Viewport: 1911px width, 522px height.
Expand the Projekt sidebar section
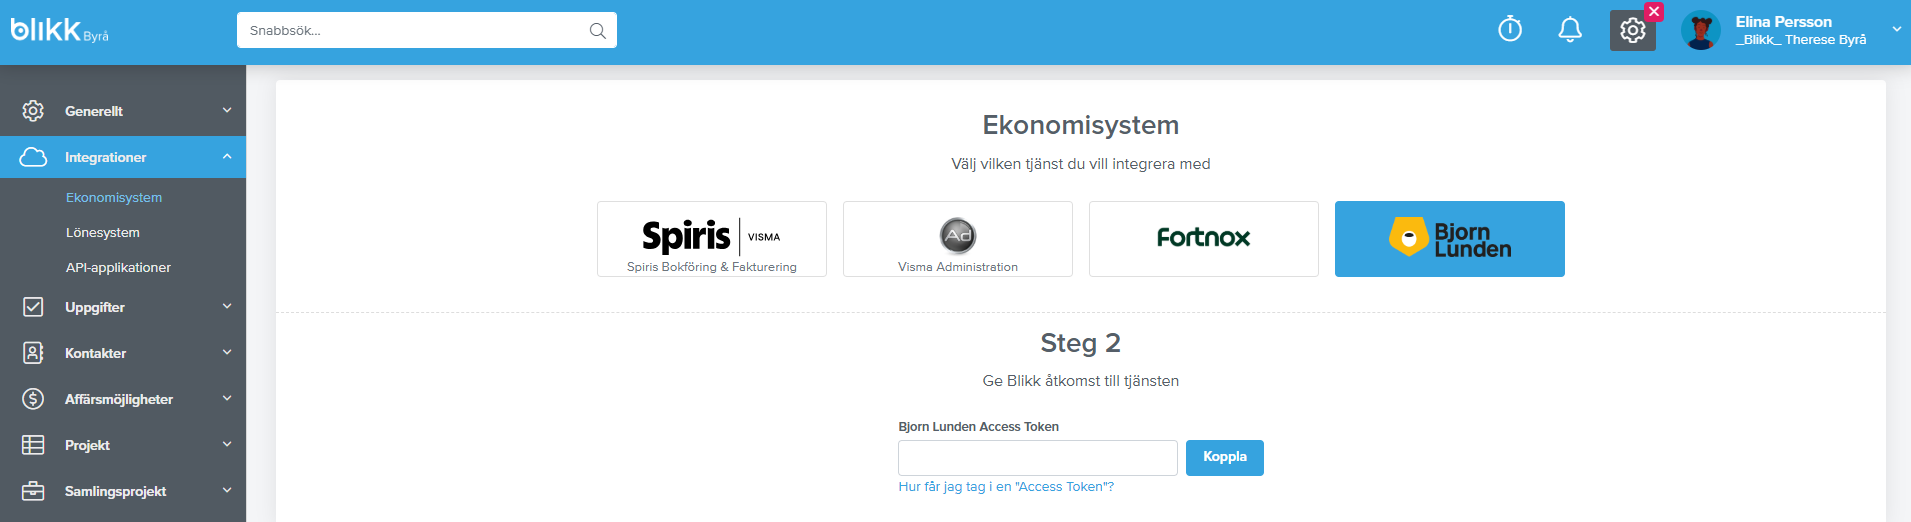(x=123, y=445)
